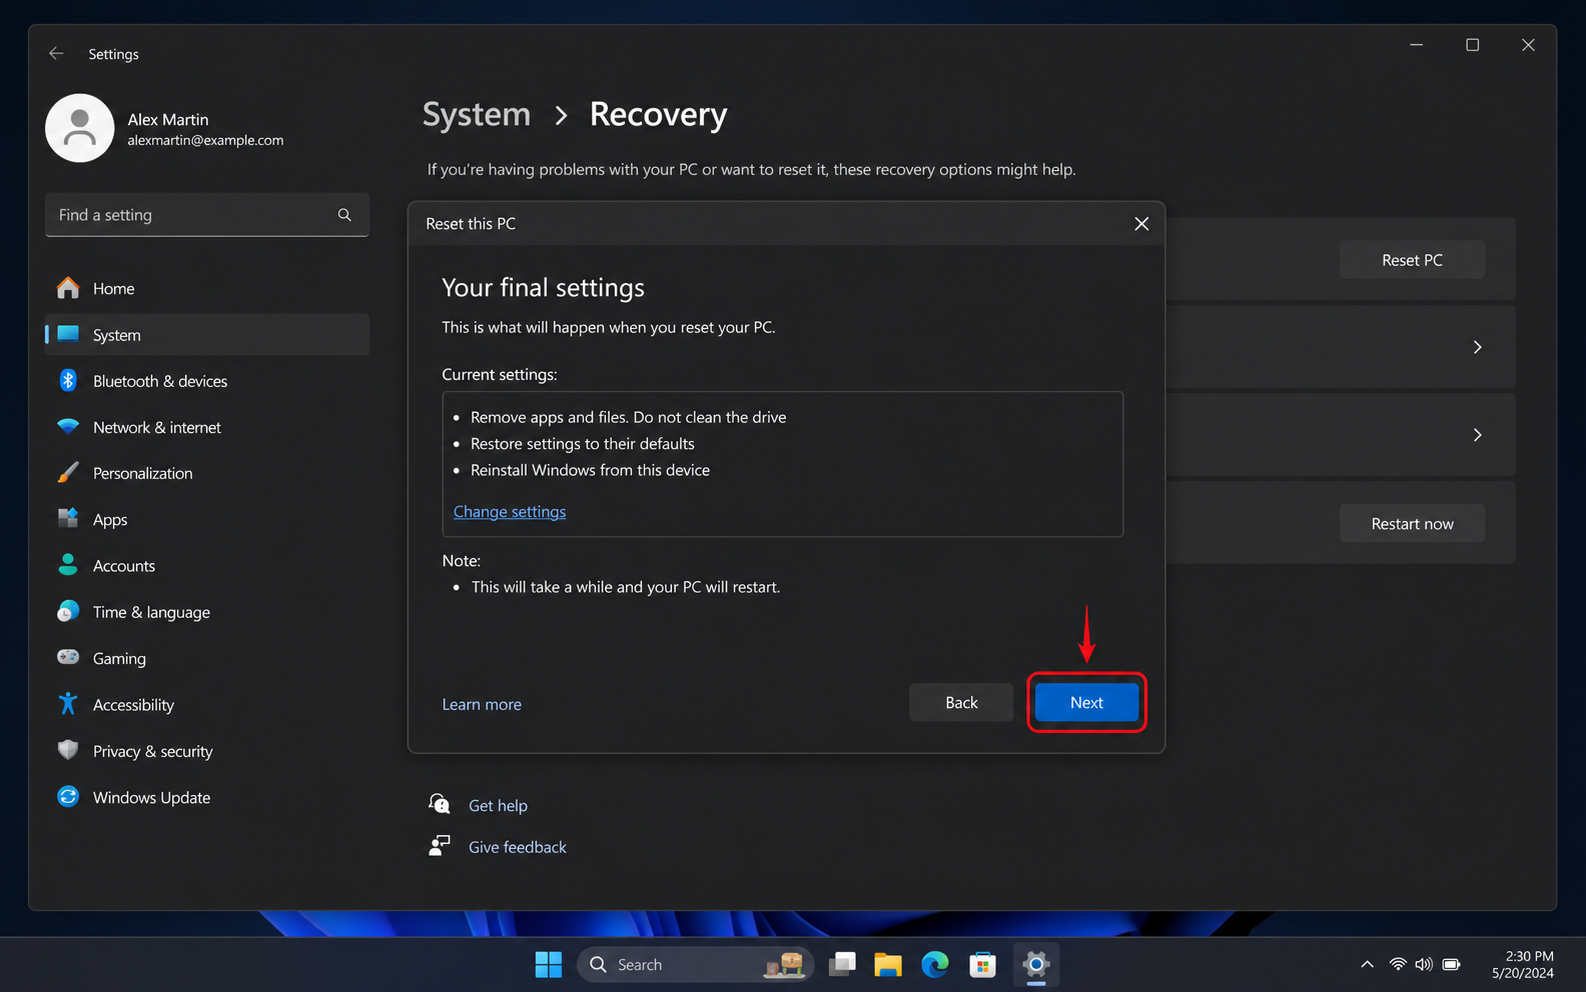
Task: Click the Wi-Fi icon in the tray
Action: (1398, 965)
